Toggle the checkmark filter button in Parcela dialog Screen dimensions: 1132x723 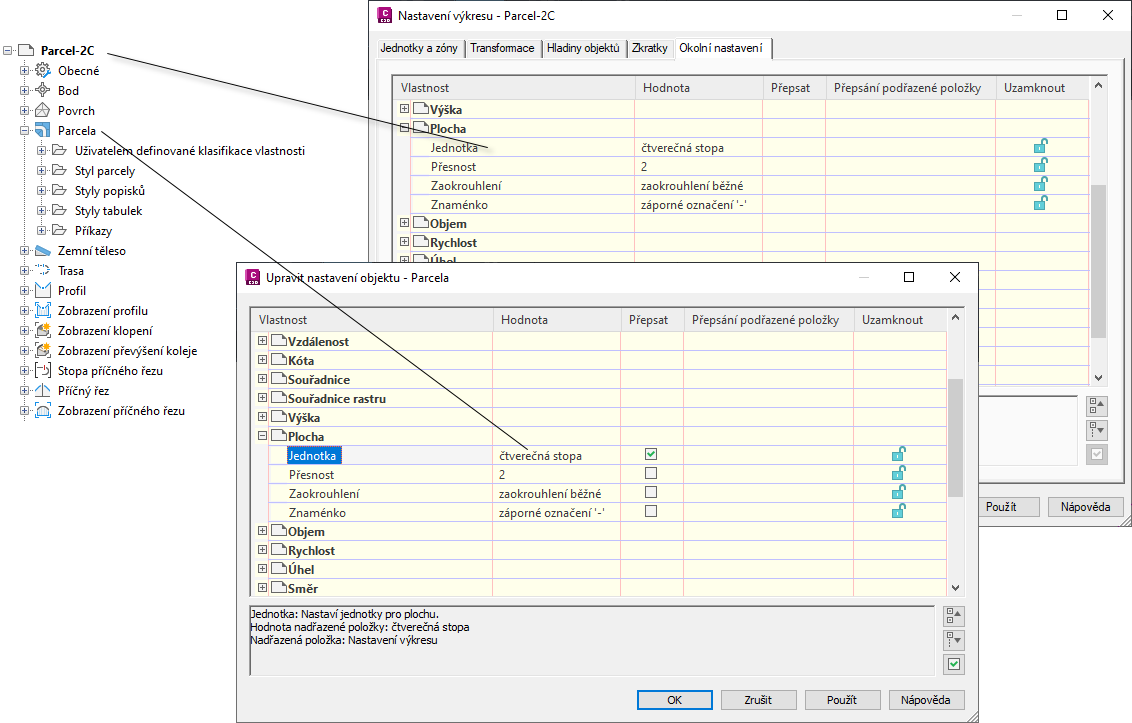[954, 664]
